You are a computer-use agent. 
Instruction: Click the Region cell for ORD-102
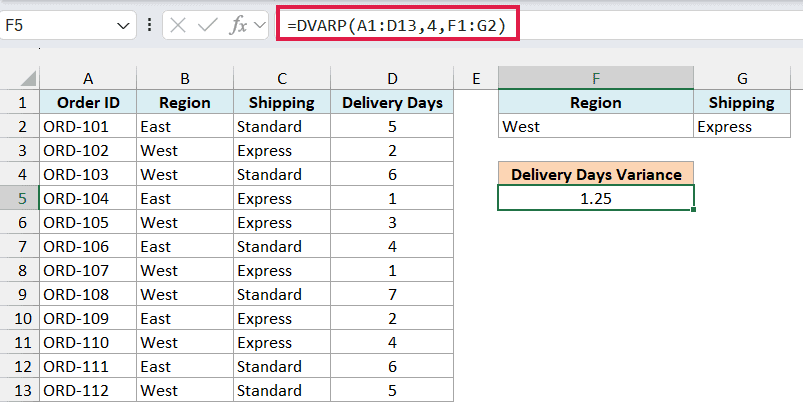[185, 151]
